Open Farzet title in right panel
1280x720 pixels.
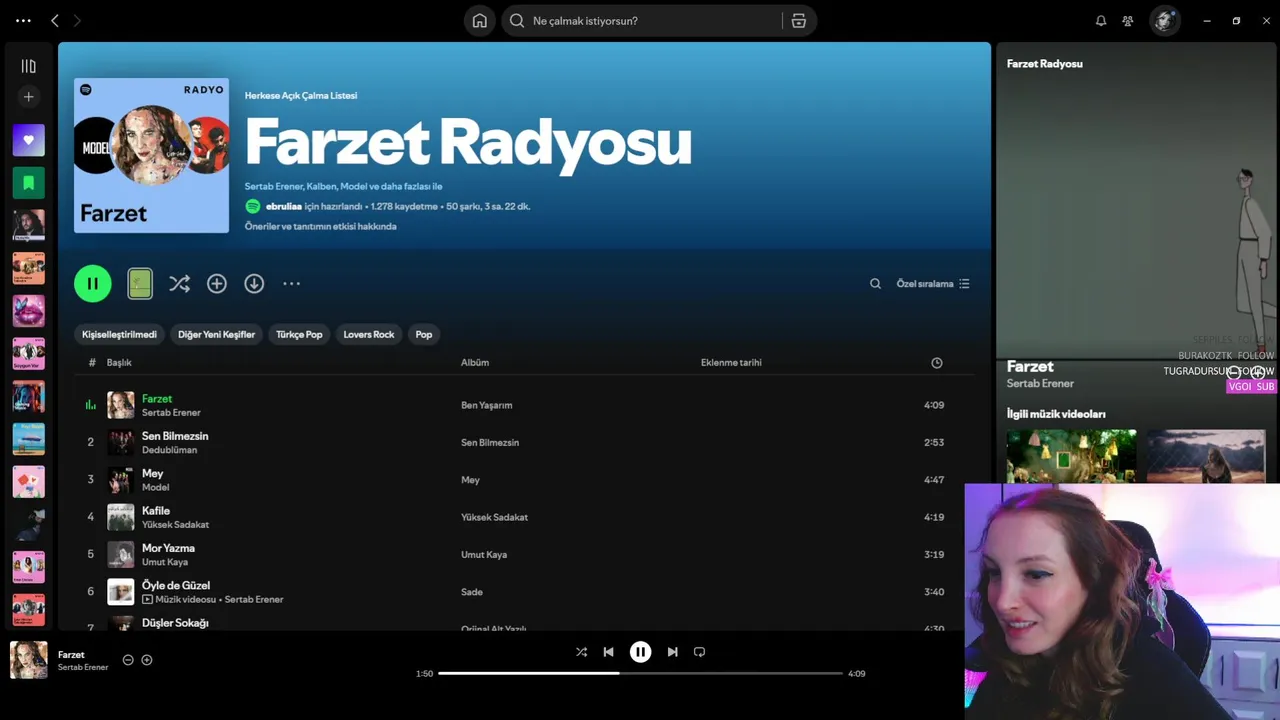coord(1030,367)
